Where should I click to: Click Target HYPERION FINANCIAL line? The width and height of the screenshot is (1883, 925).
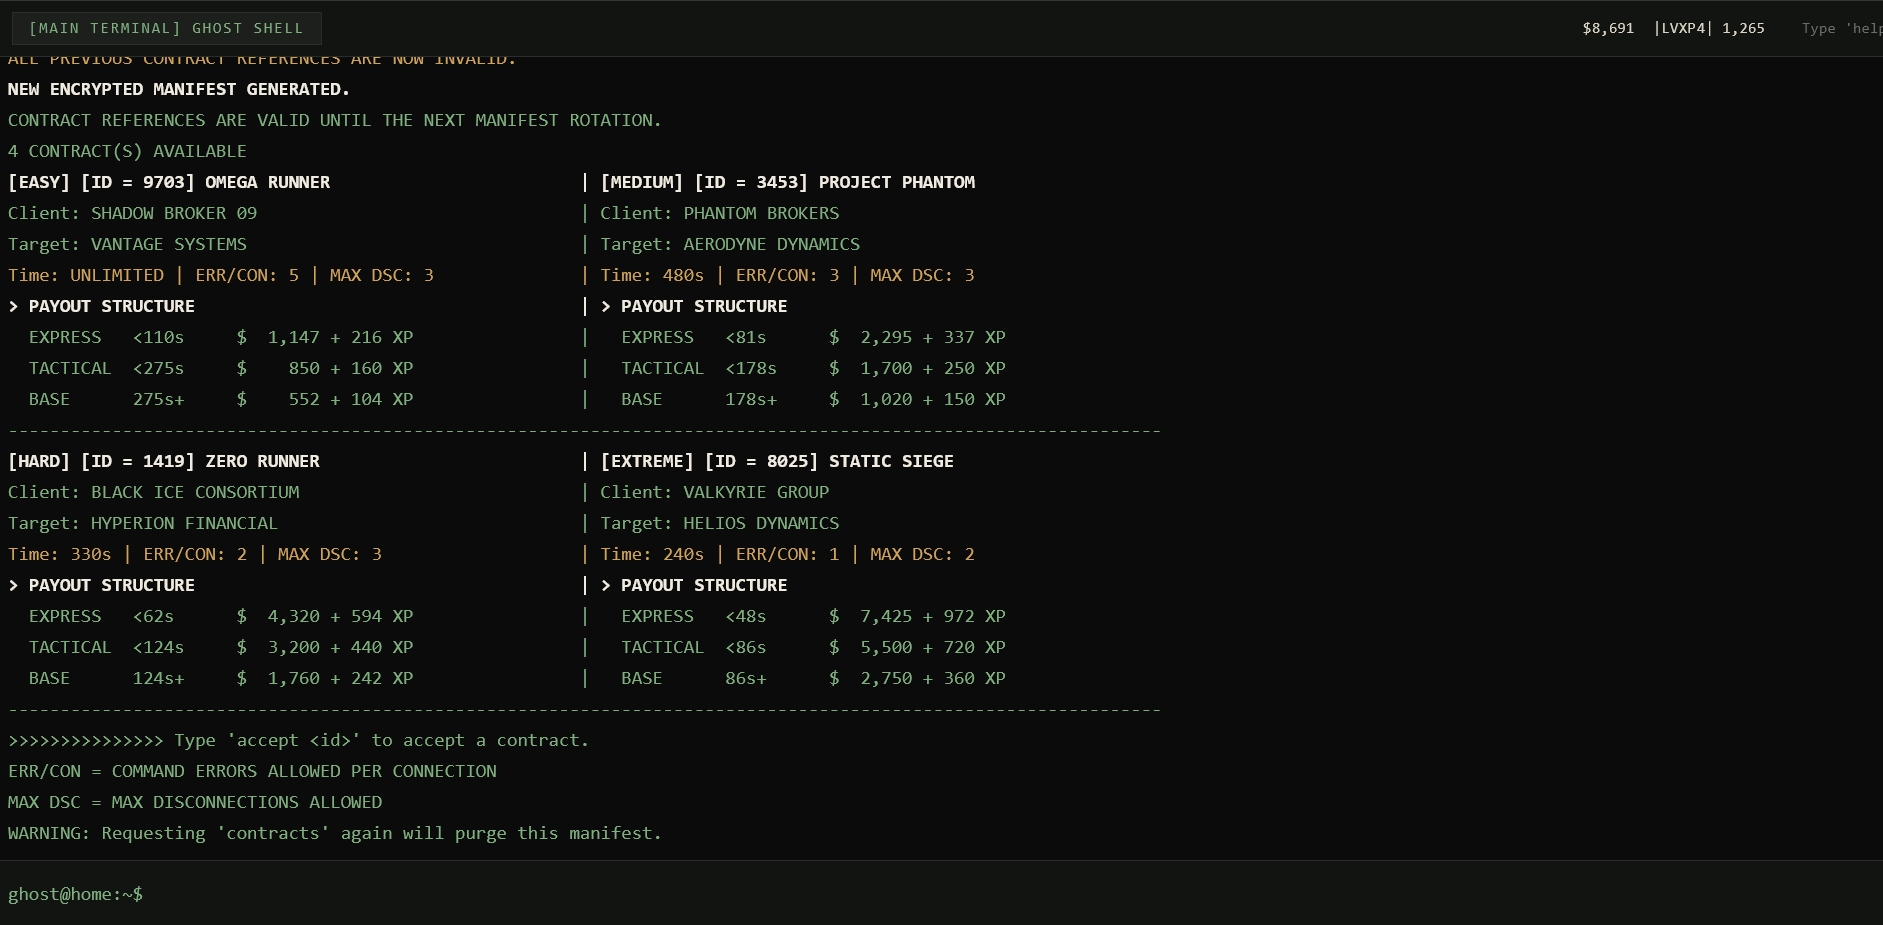pos(143,523)
